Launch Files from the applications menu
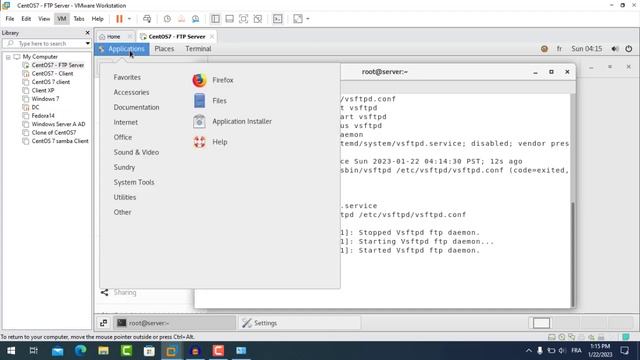The image size is (640, 360). pyautogui.click(x=210, y=101)
